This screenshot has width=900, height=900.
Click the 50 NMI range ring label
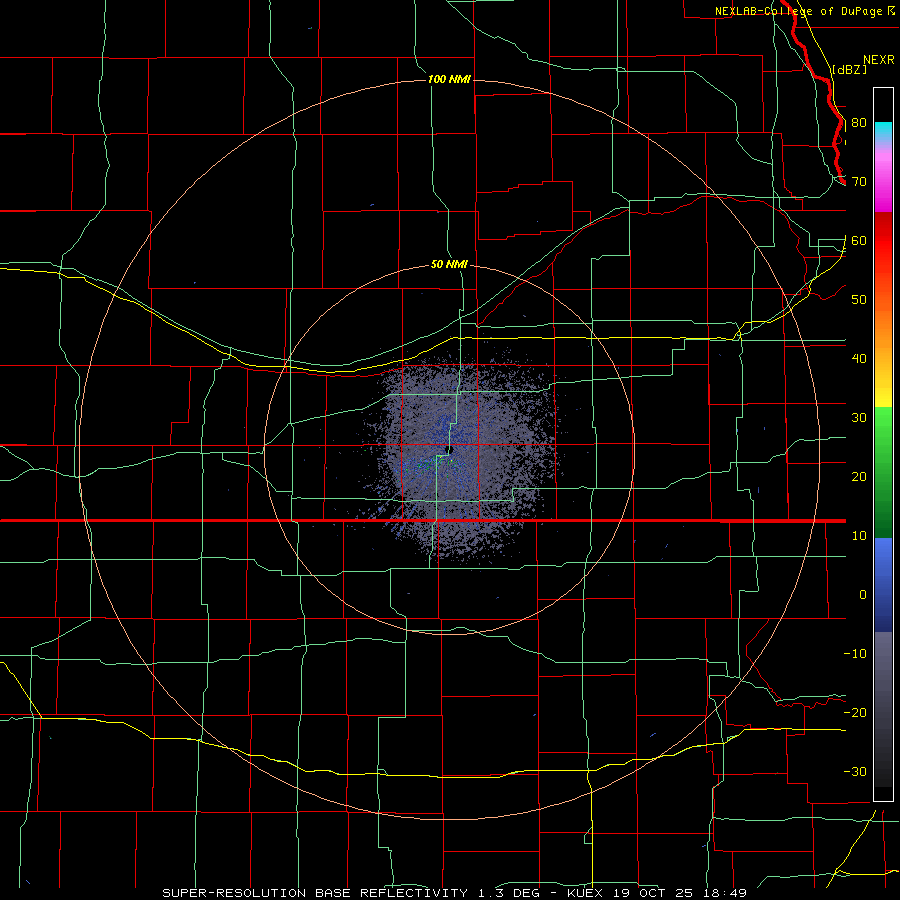tap(449, 265)
